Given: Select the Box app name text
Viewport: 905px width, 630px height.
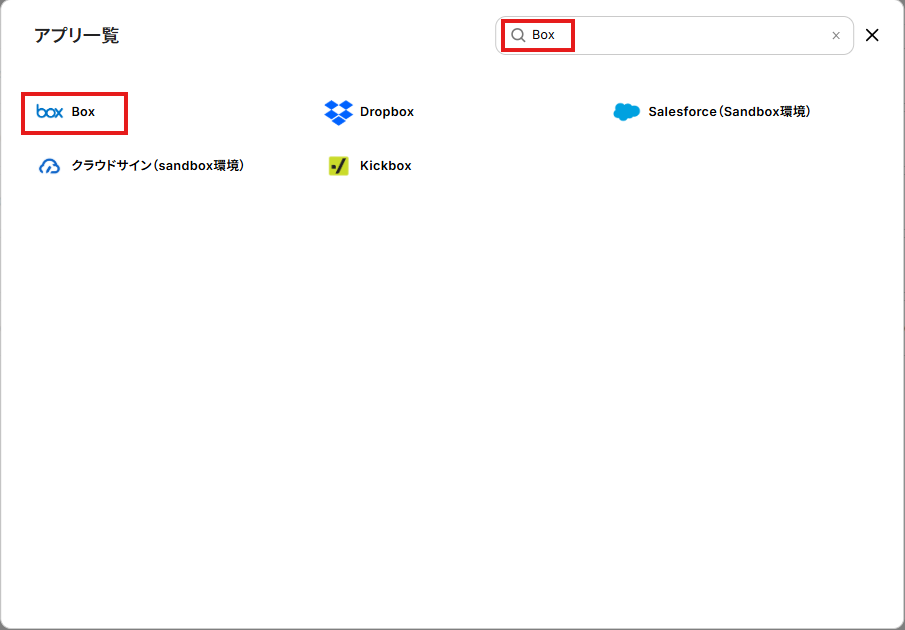Looking at the screenshot, I should click(83, 112).
